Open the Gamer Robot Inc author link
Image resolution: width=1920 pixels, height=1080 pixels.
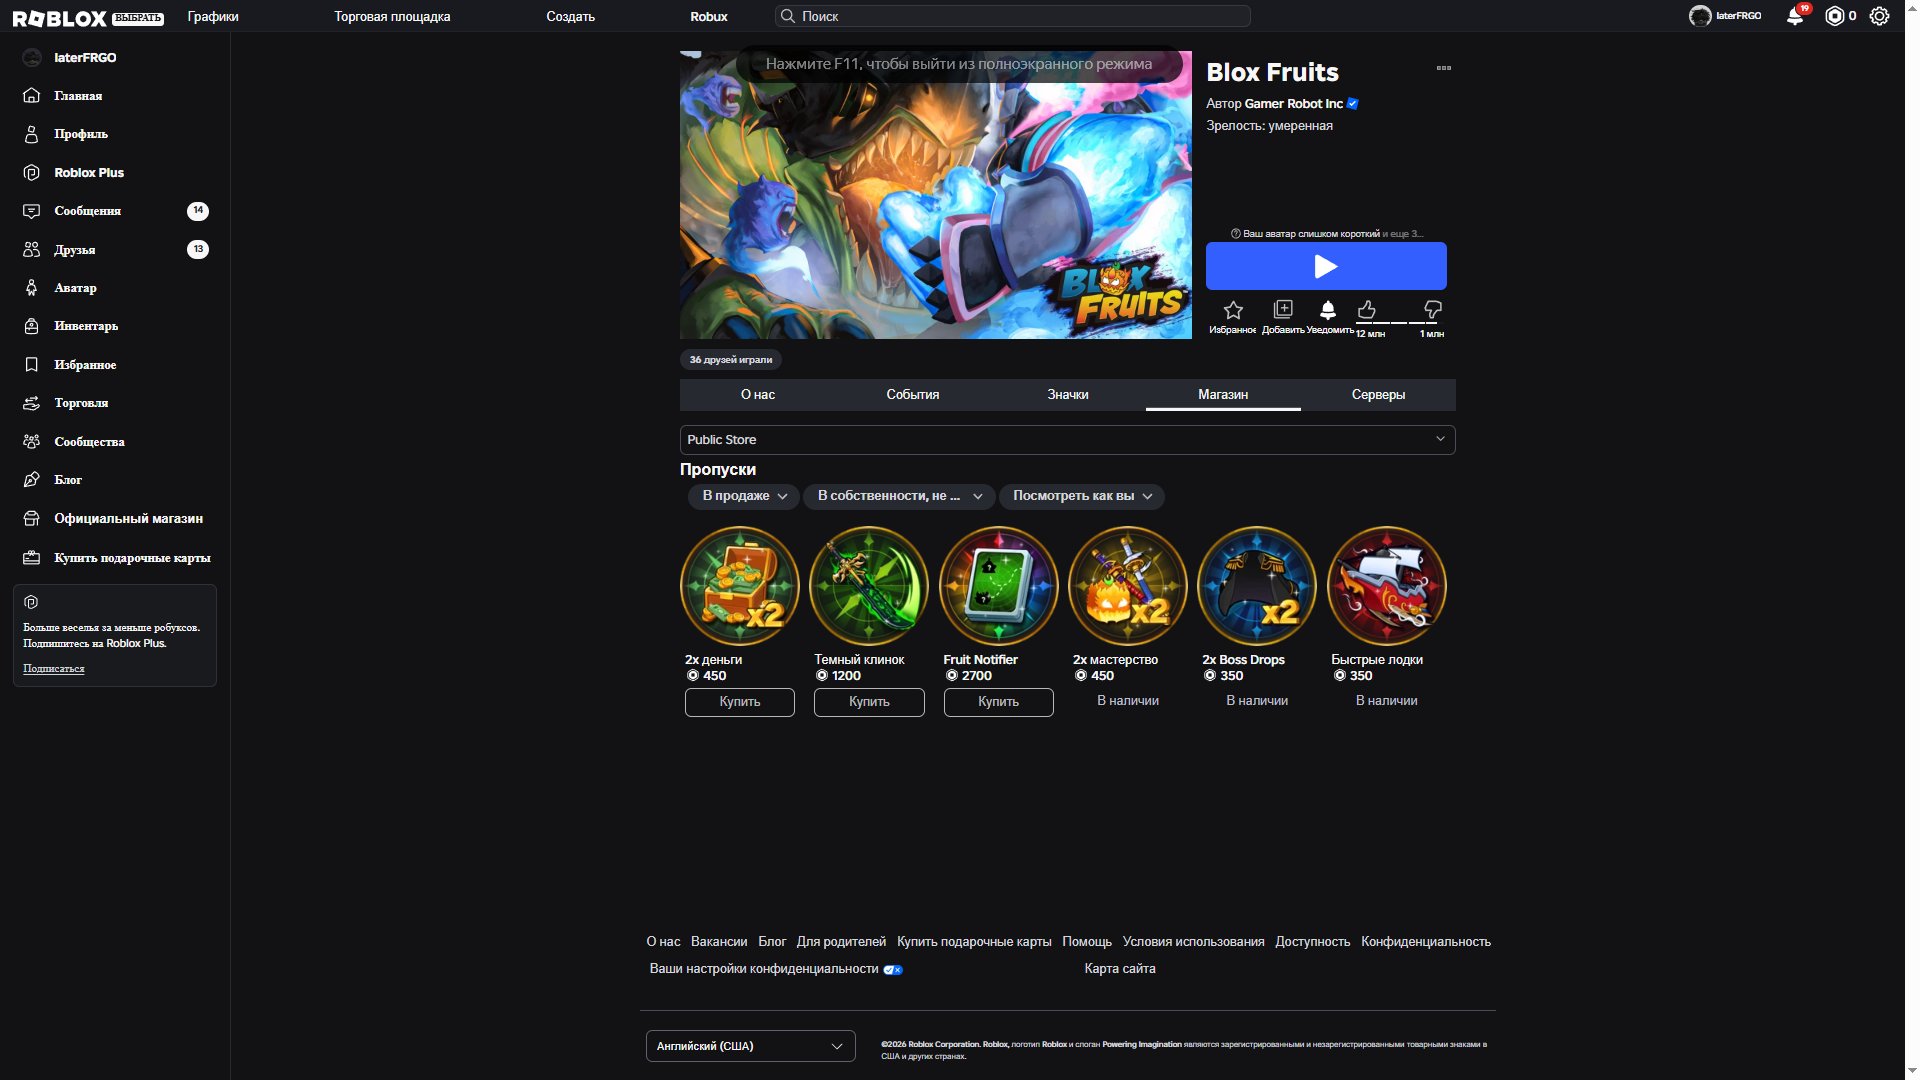click(1294, 104)
